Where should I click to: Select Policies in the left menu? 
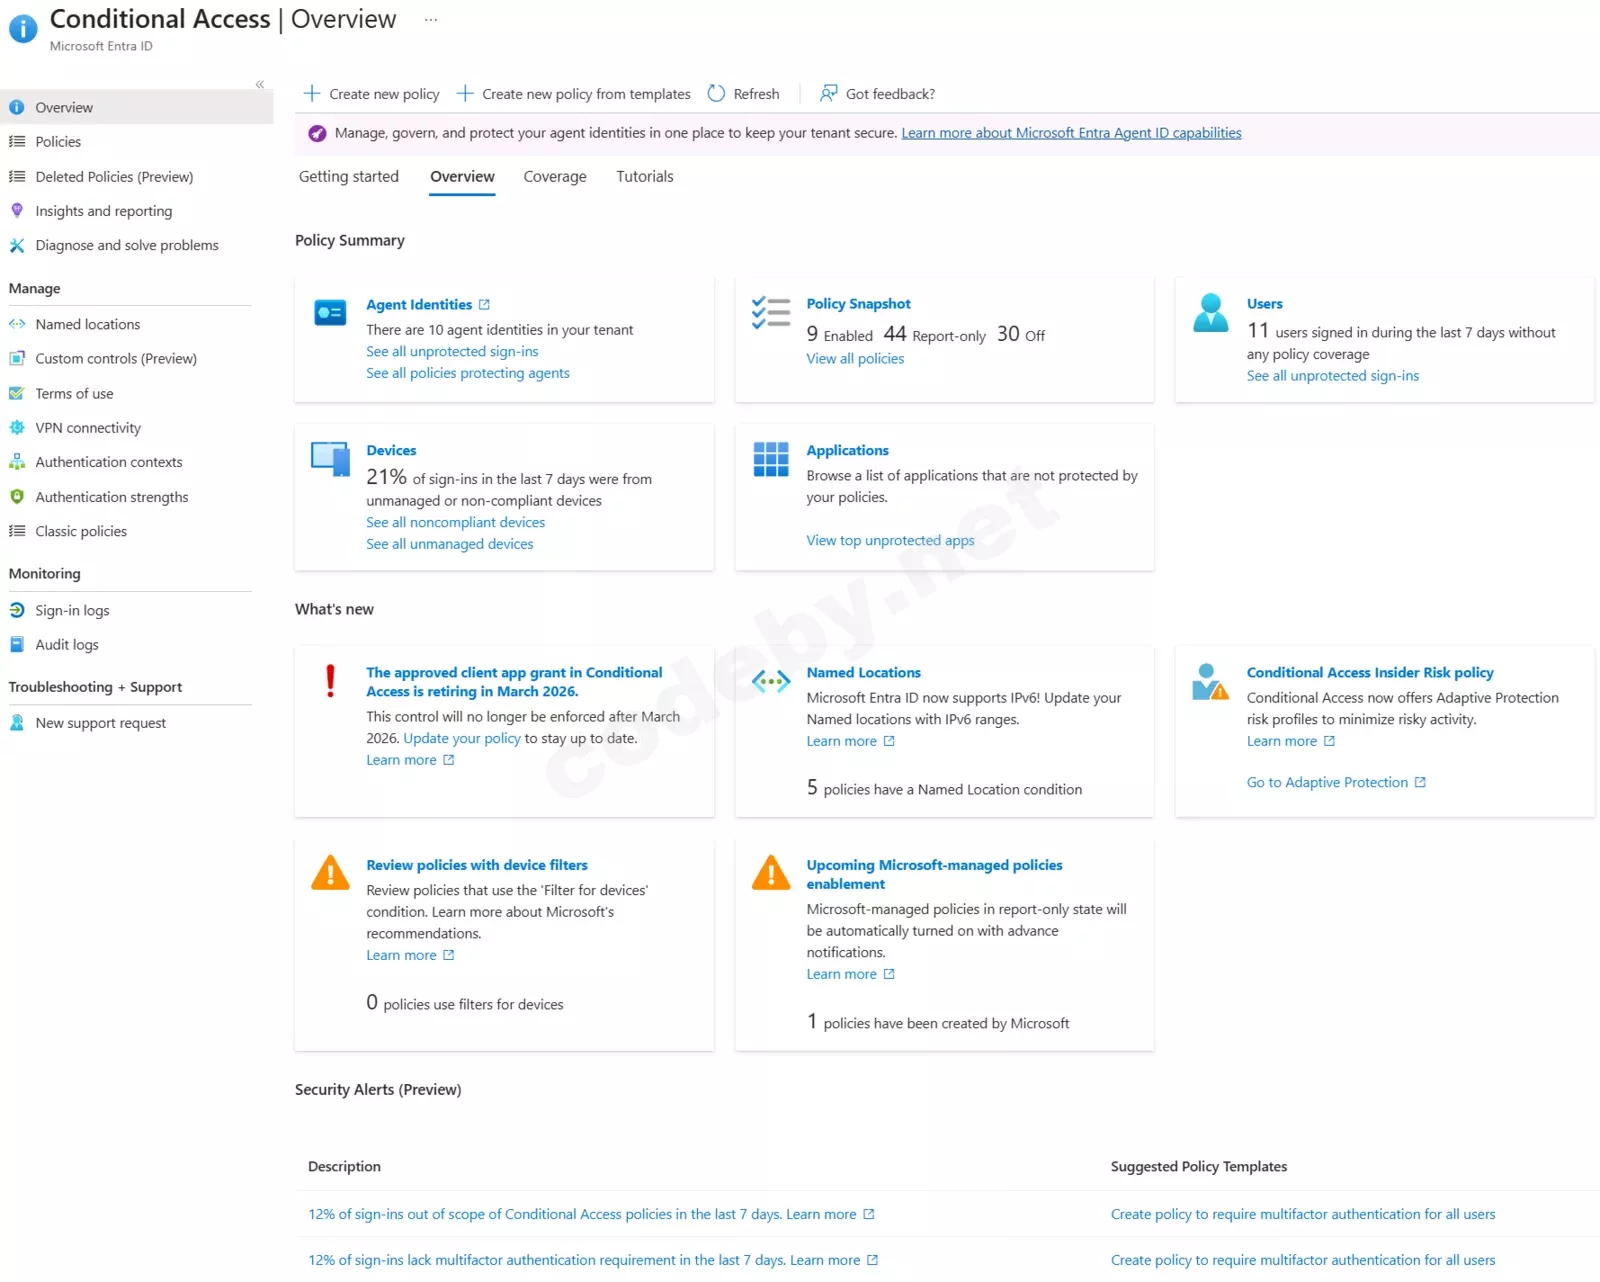pyautogui.click(x=58, y=142)
